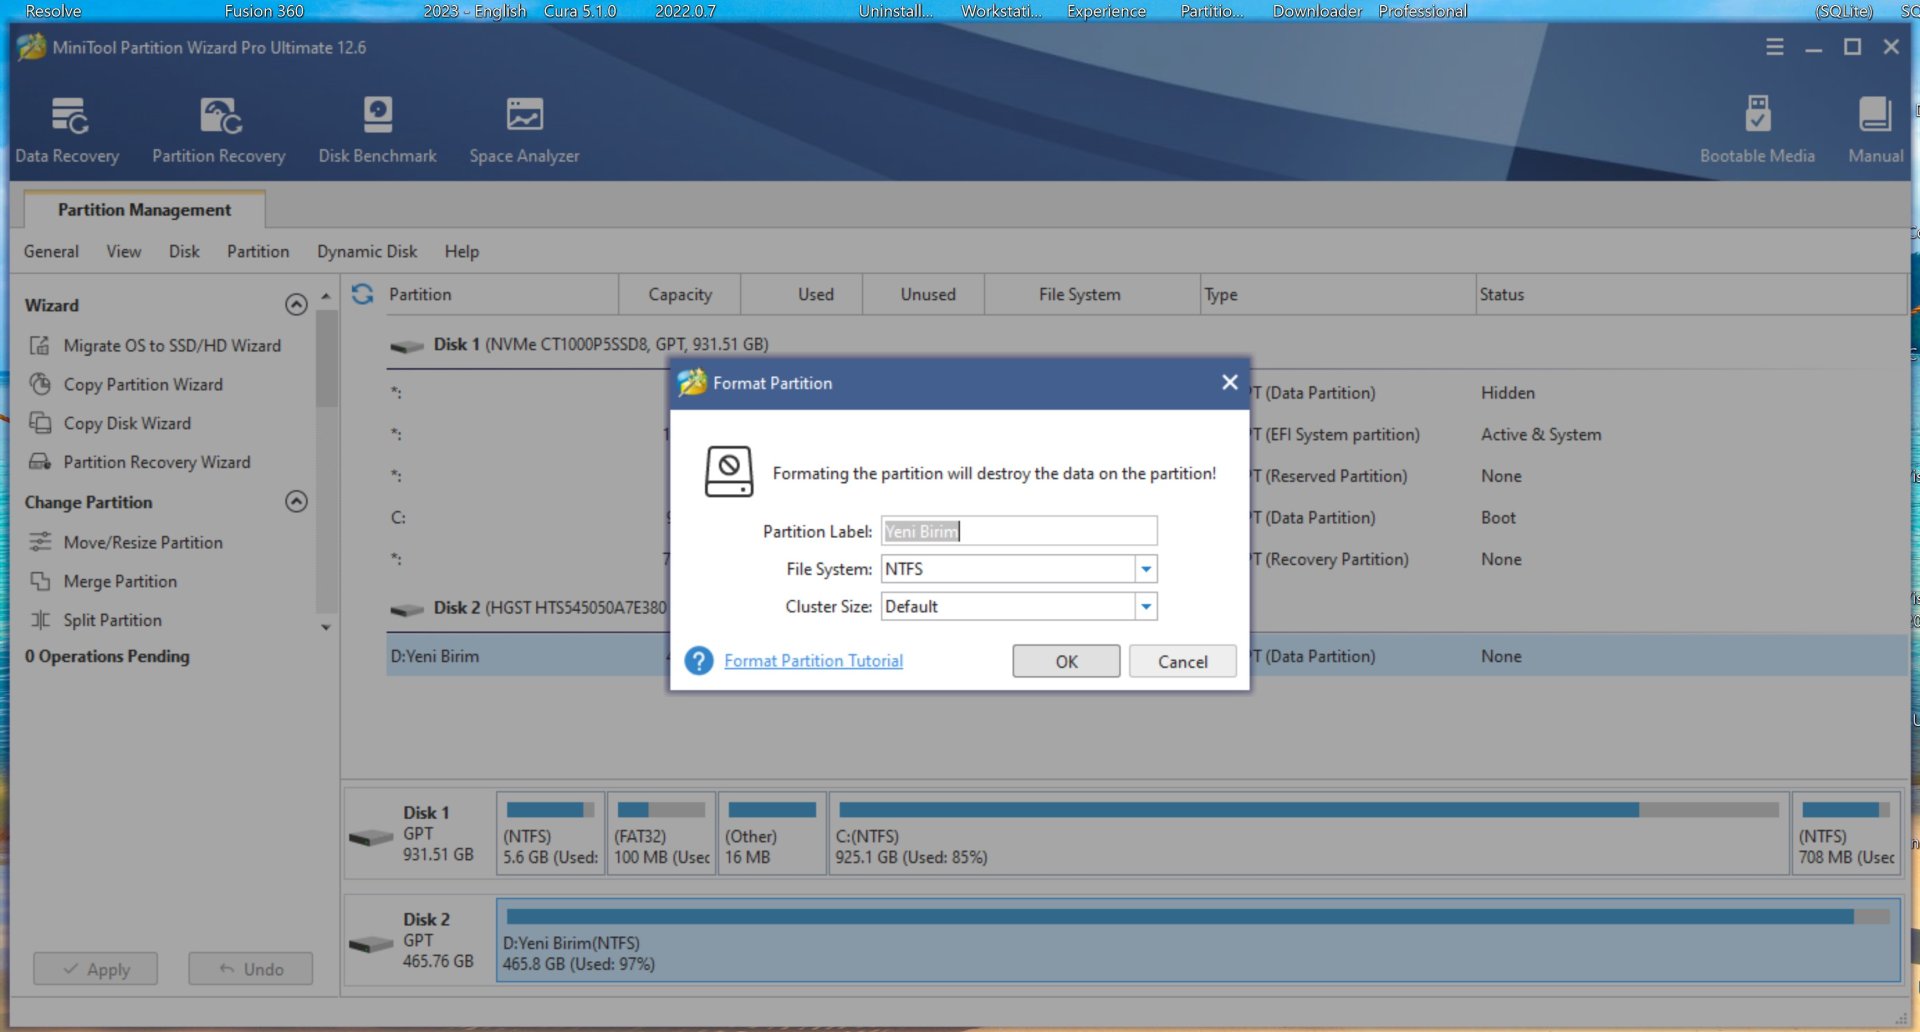Open Space Analyzer
Image resolution: width=1920 pixels, height=1032 pixels.
pos(524,130)
